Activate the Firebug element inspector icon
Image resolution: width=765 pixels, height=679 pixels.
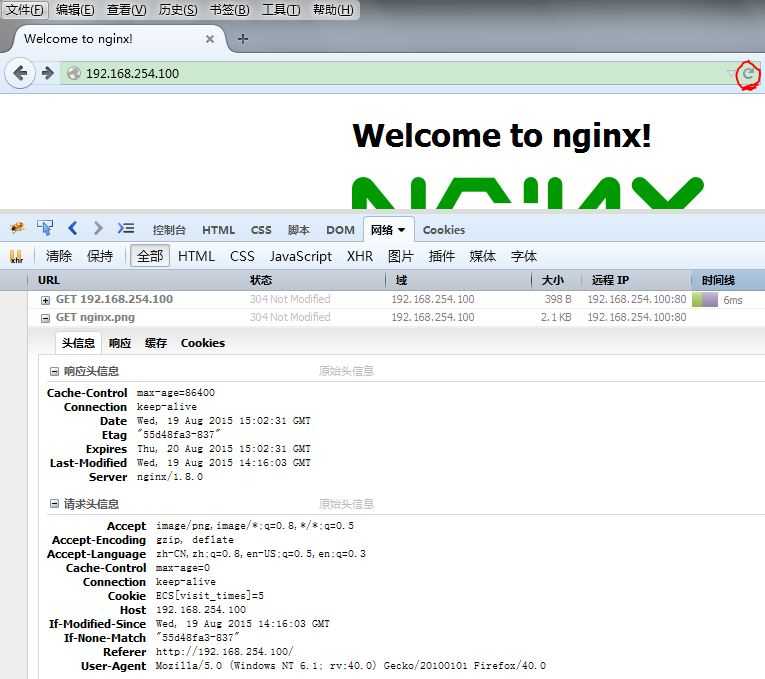point(45,228)
